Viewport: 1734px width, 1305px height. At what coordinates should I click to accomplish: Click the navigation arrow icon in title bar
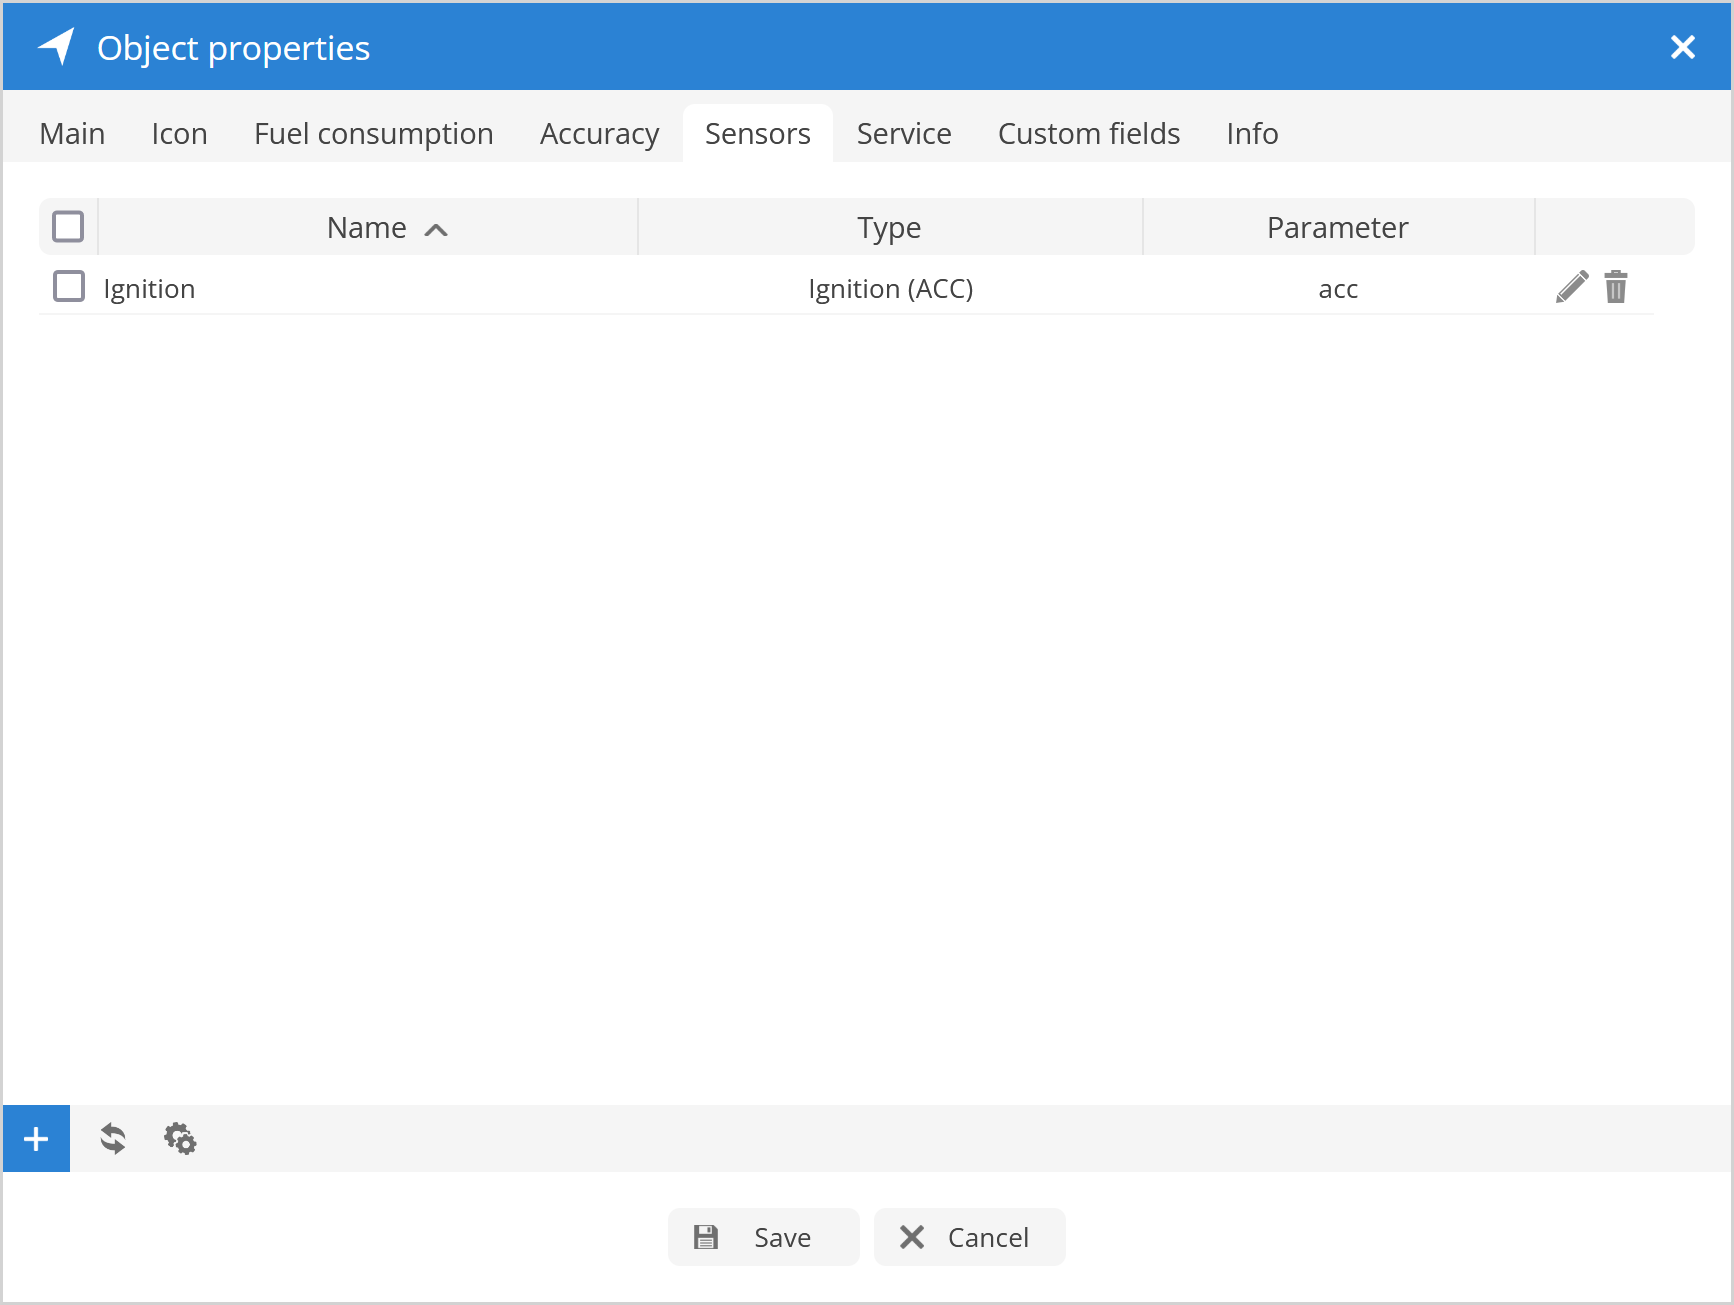click(x=57, y=47)
